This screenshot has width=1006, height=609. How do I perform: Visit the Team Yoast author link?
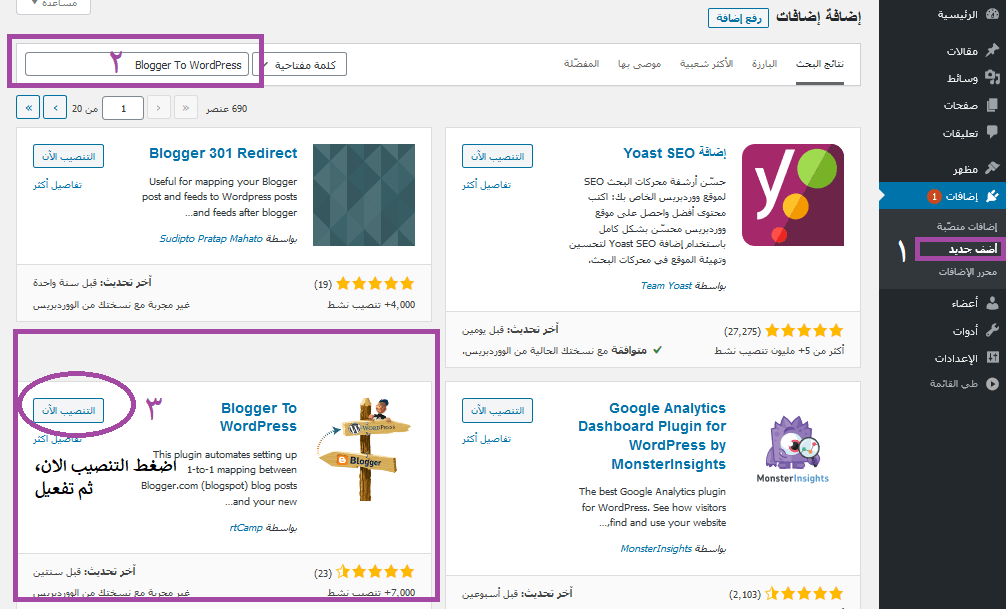point(667,286)
